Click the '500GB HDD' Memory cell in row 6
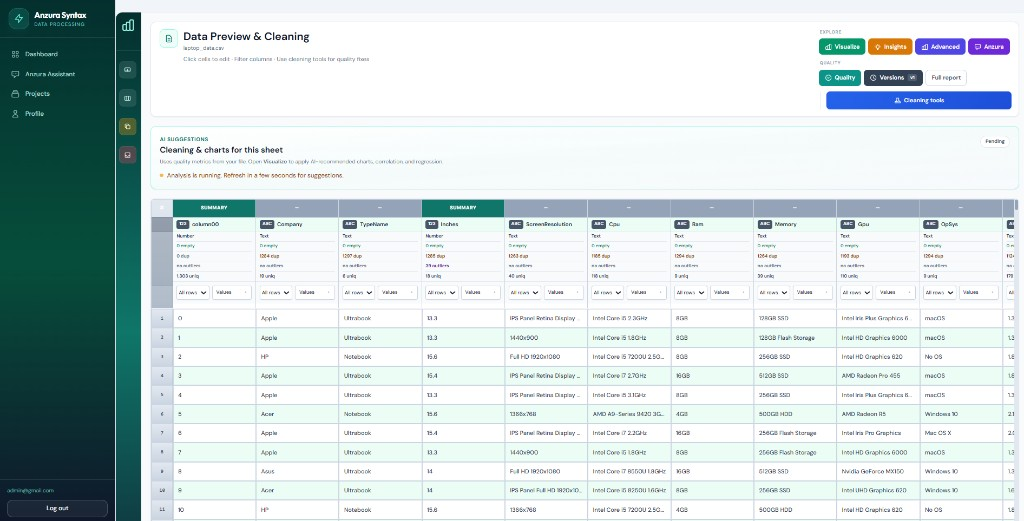Screen dimensions: 1024x521 click(795, 414)
